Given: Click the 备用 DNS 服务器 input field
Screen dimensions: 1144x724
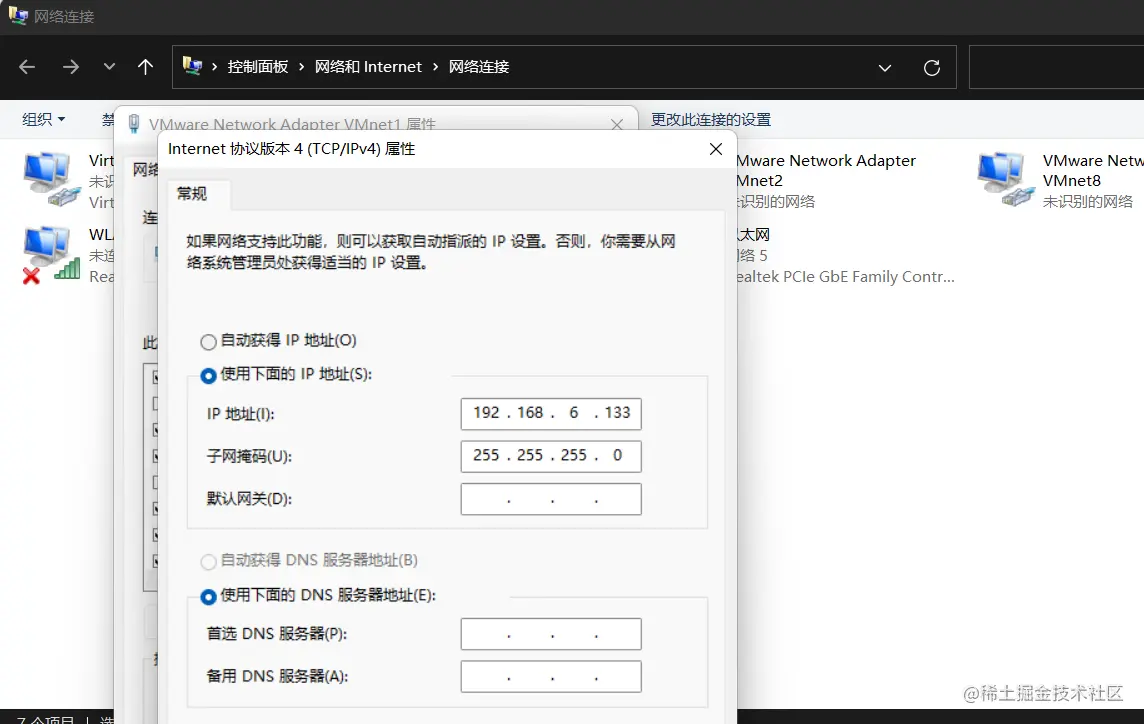Looking at the screenshot, I should [x=551, y=677].
